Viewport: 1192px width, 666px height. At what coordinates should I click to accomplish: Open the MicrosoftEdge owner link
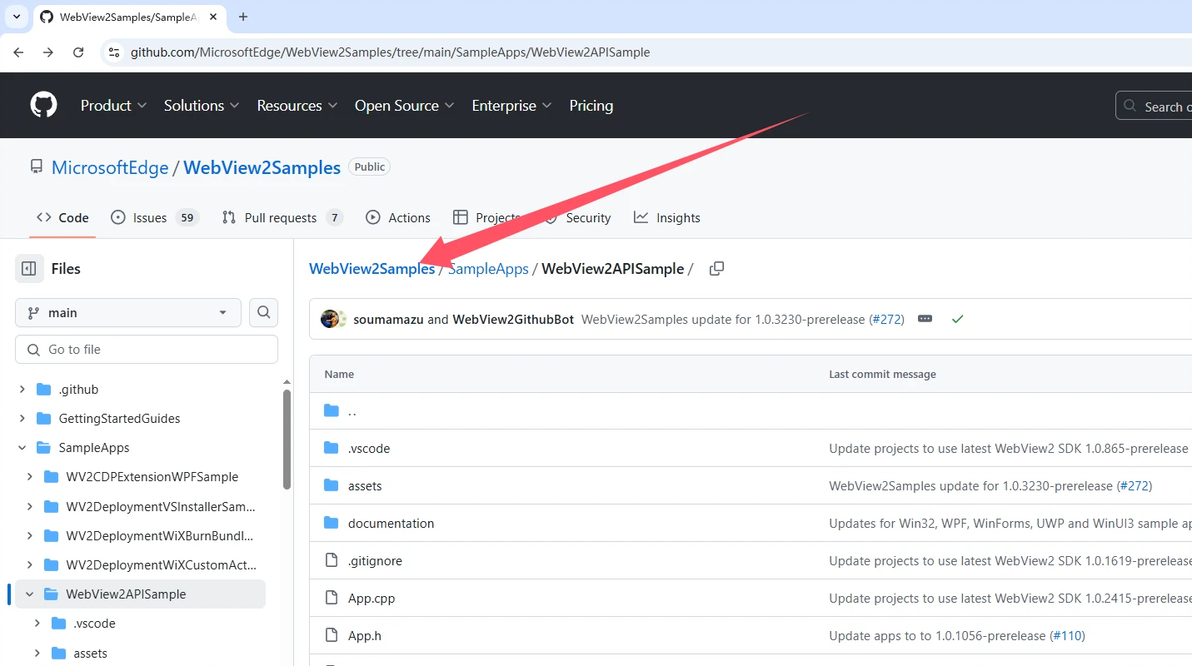coord(110,168)
